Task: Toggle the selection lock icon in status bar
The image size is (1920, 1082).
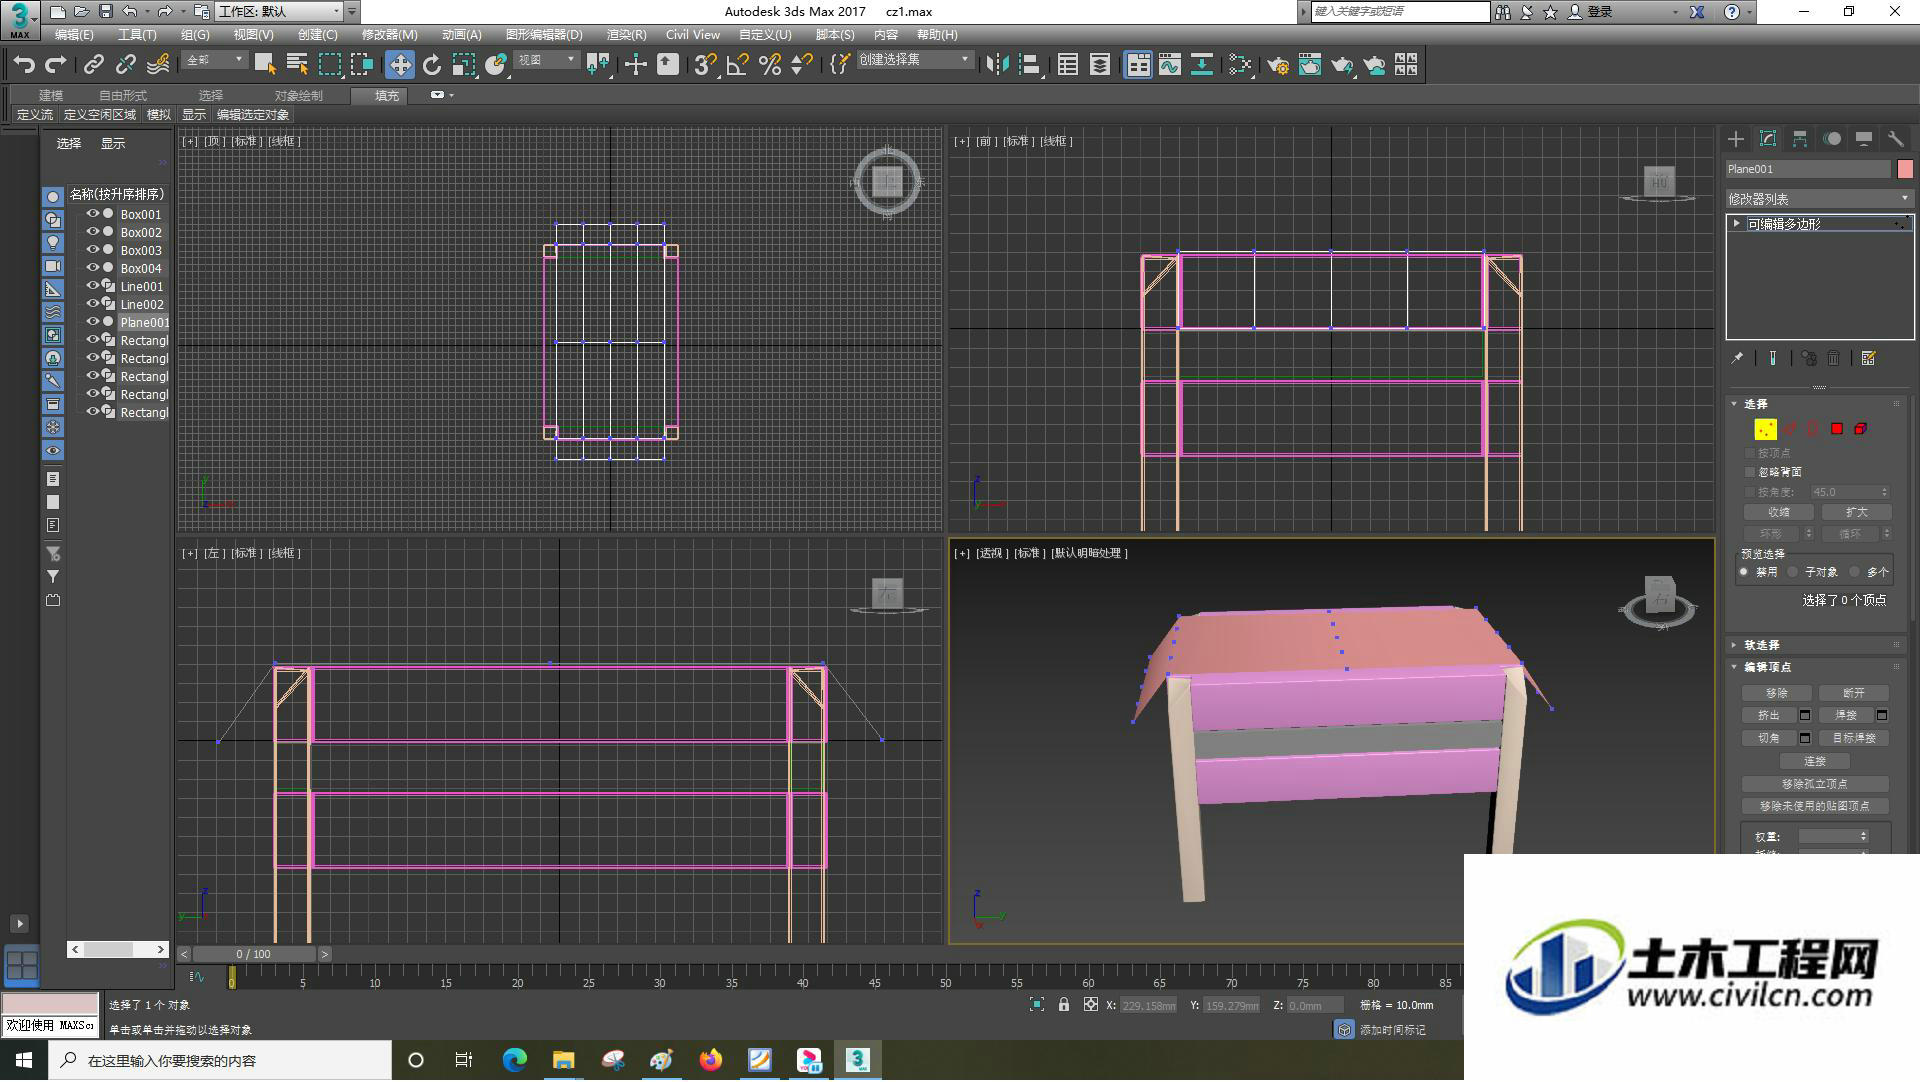Action: pyautogui.click(x=1064, y=1005)
